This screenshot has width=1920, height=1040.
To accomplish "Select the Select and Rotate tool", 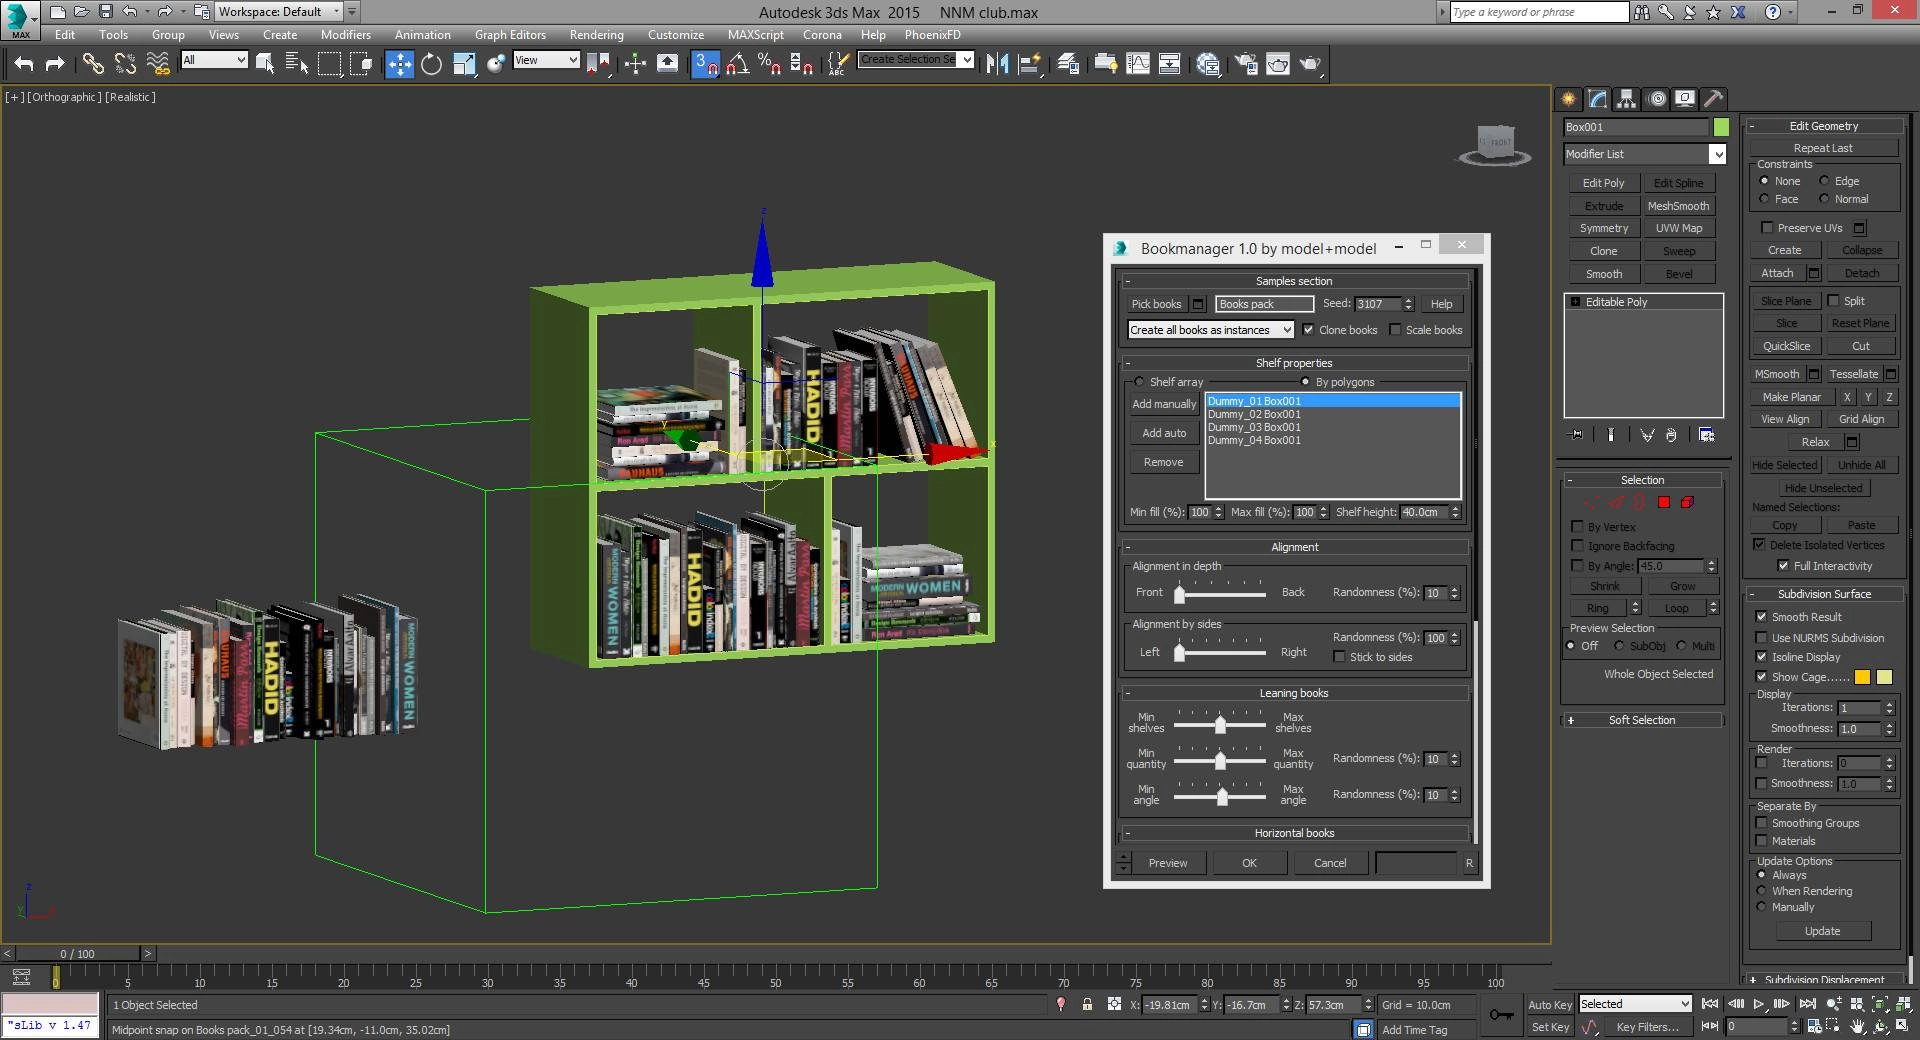I will (x=431, y=64).
